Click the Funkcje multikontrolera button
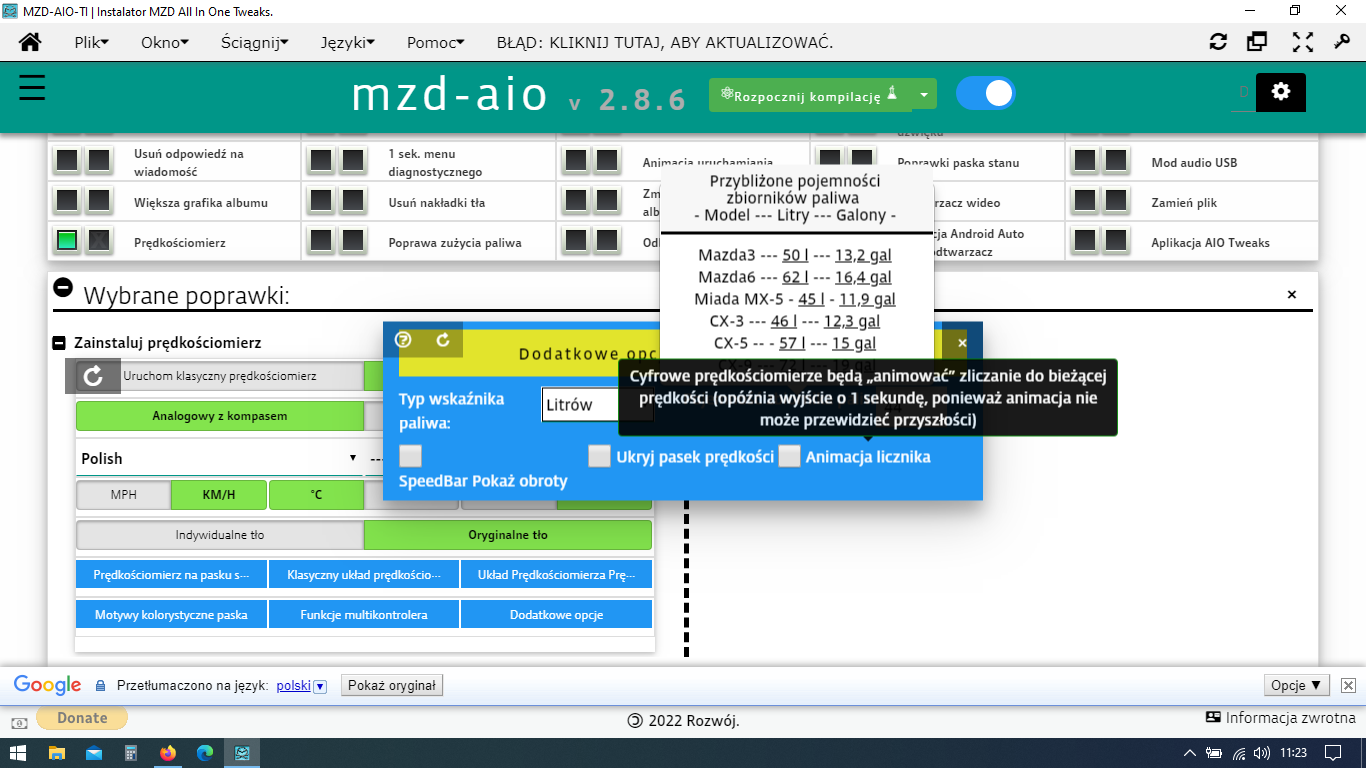The width and height of the screenshot is (1366, 768). tap(364, 614)
